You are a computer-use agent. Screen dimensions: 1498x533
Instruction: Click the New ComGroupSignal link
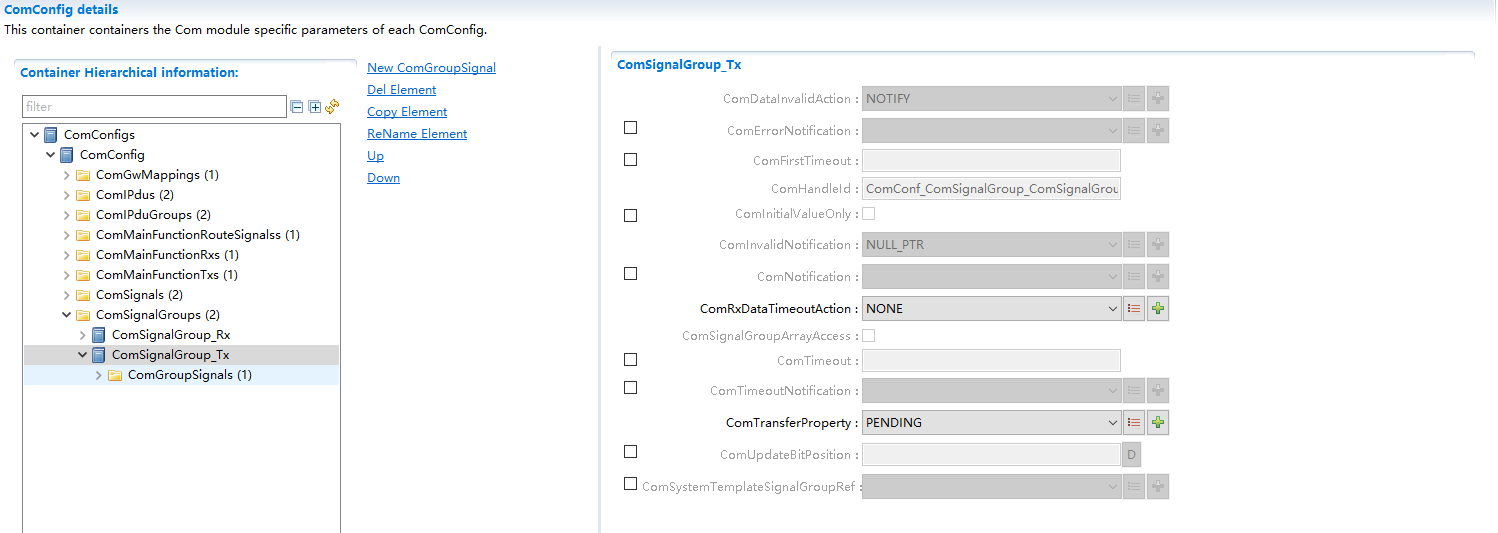pos(431,68)
